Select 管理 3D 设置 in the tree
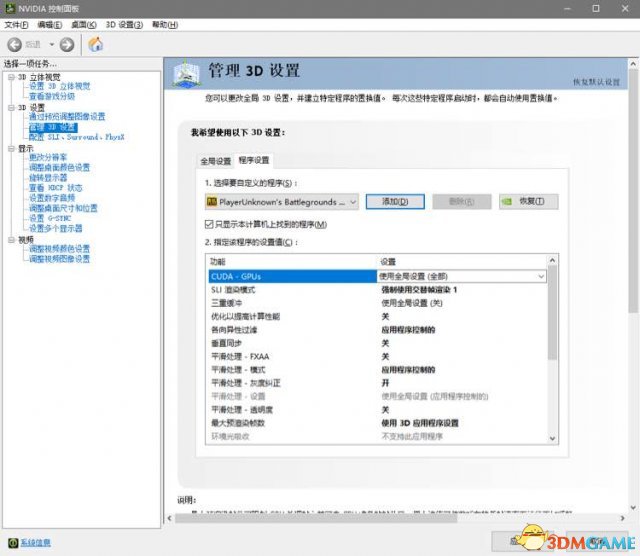640x556 pixels. coord(53,127)
